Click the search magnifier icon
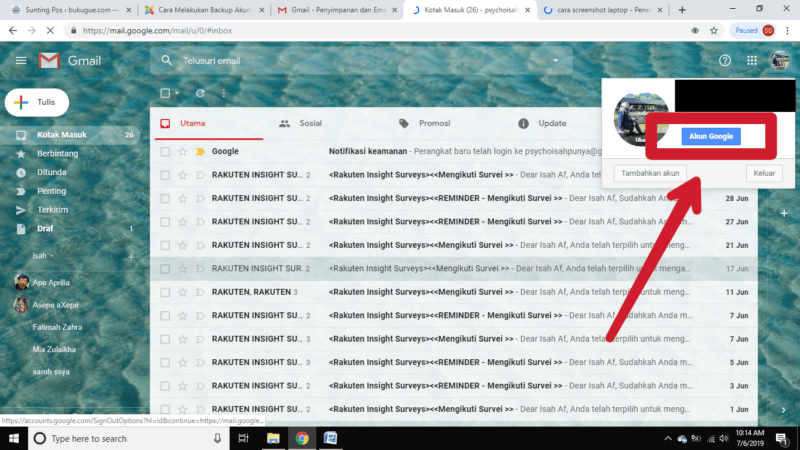The height and width of the screenshot is (450, 800). (166, 60)
